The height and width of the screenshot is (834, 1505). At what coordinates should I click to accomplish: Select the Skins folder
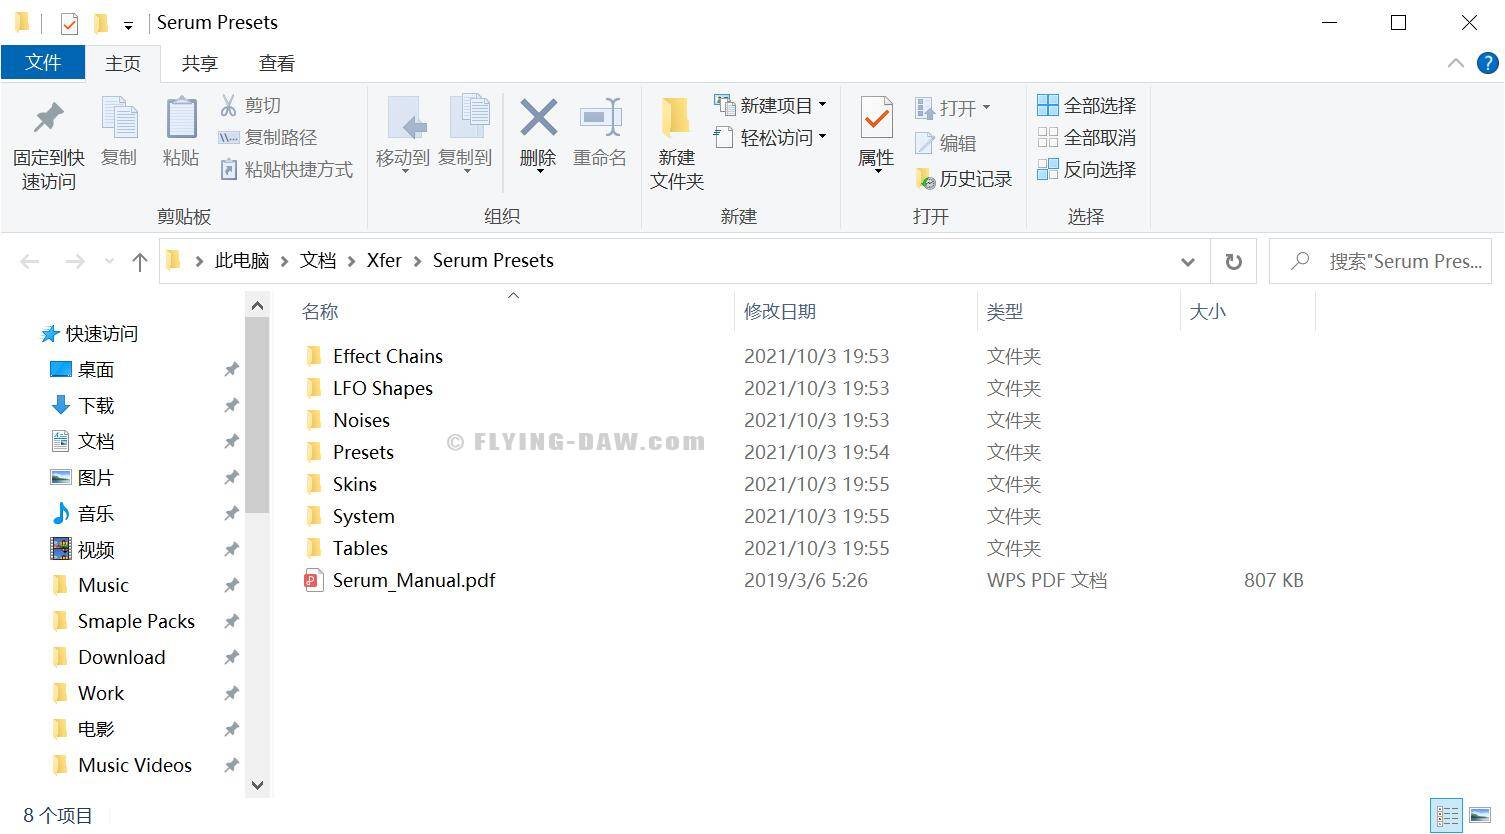pyautogui.click(x=355, y=484)
